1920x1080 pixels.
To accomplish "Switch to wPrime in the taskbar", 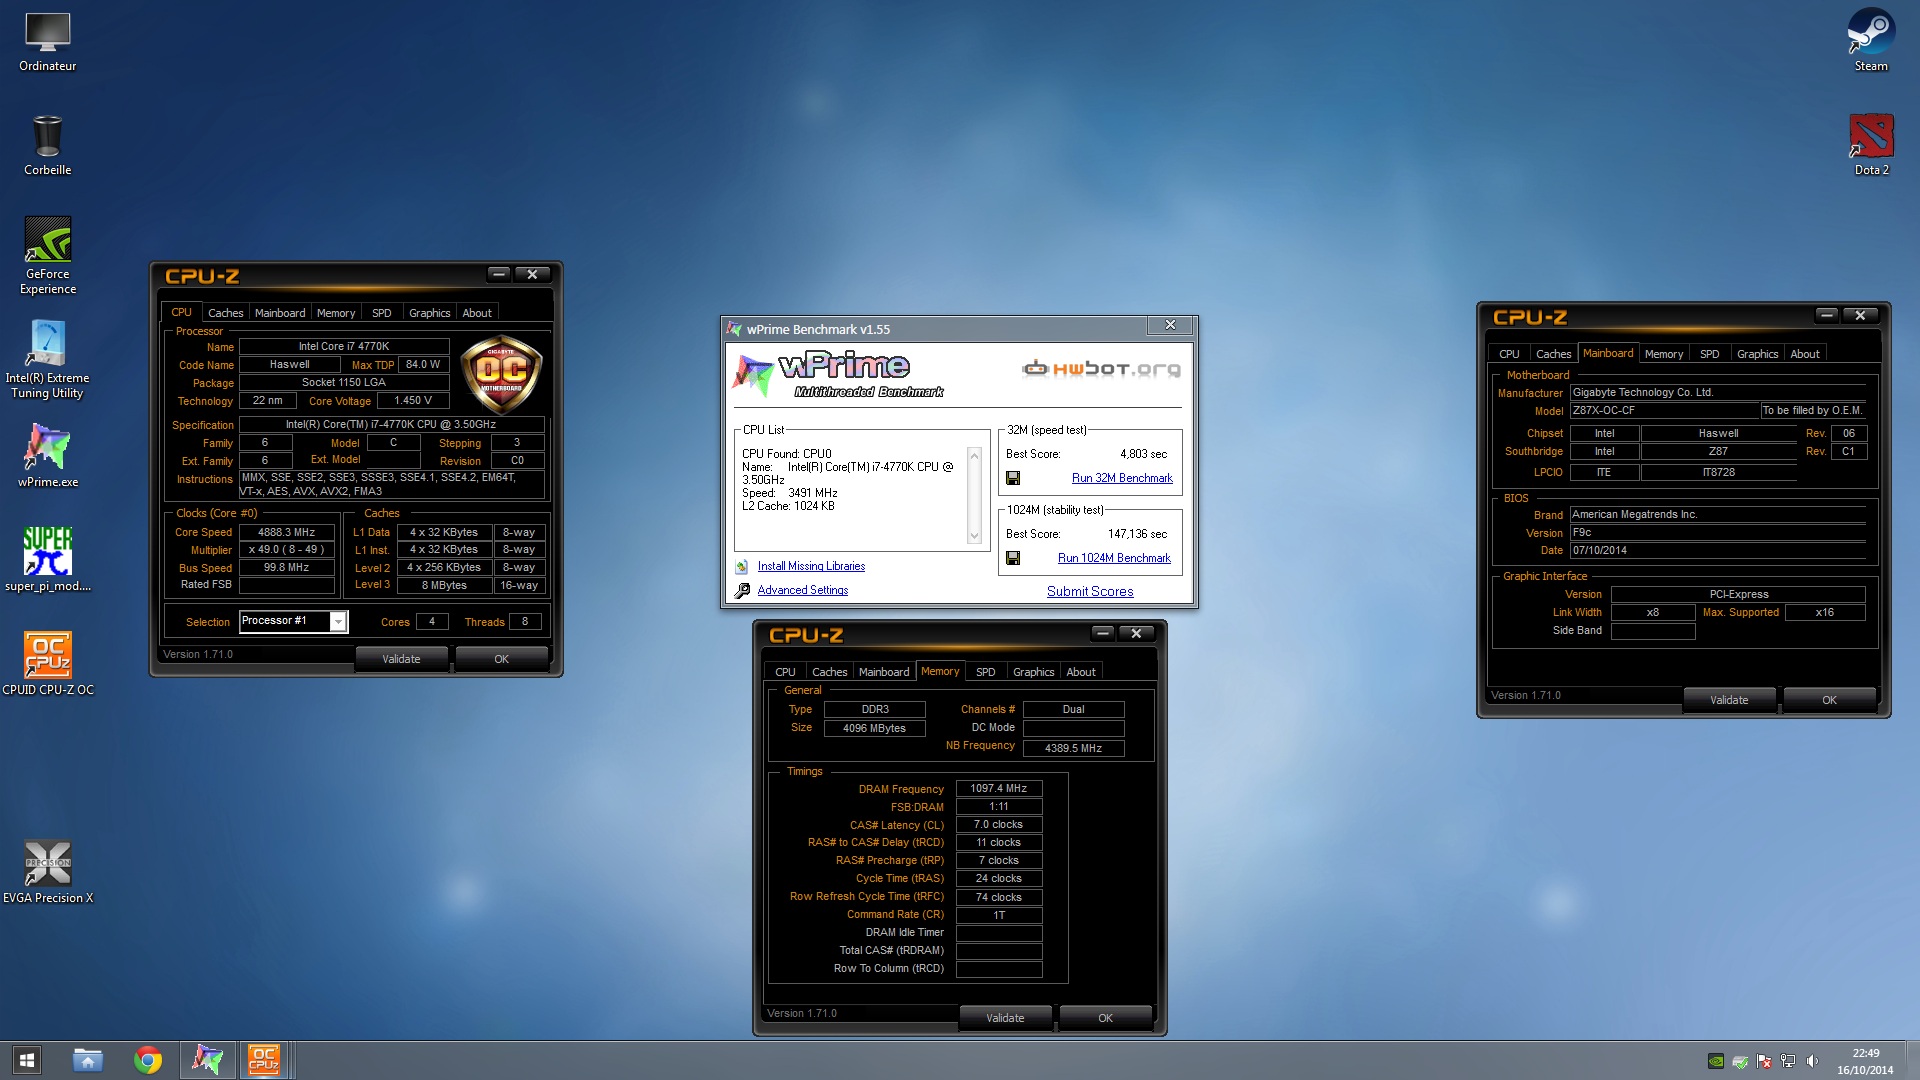I will [208, 1060].
